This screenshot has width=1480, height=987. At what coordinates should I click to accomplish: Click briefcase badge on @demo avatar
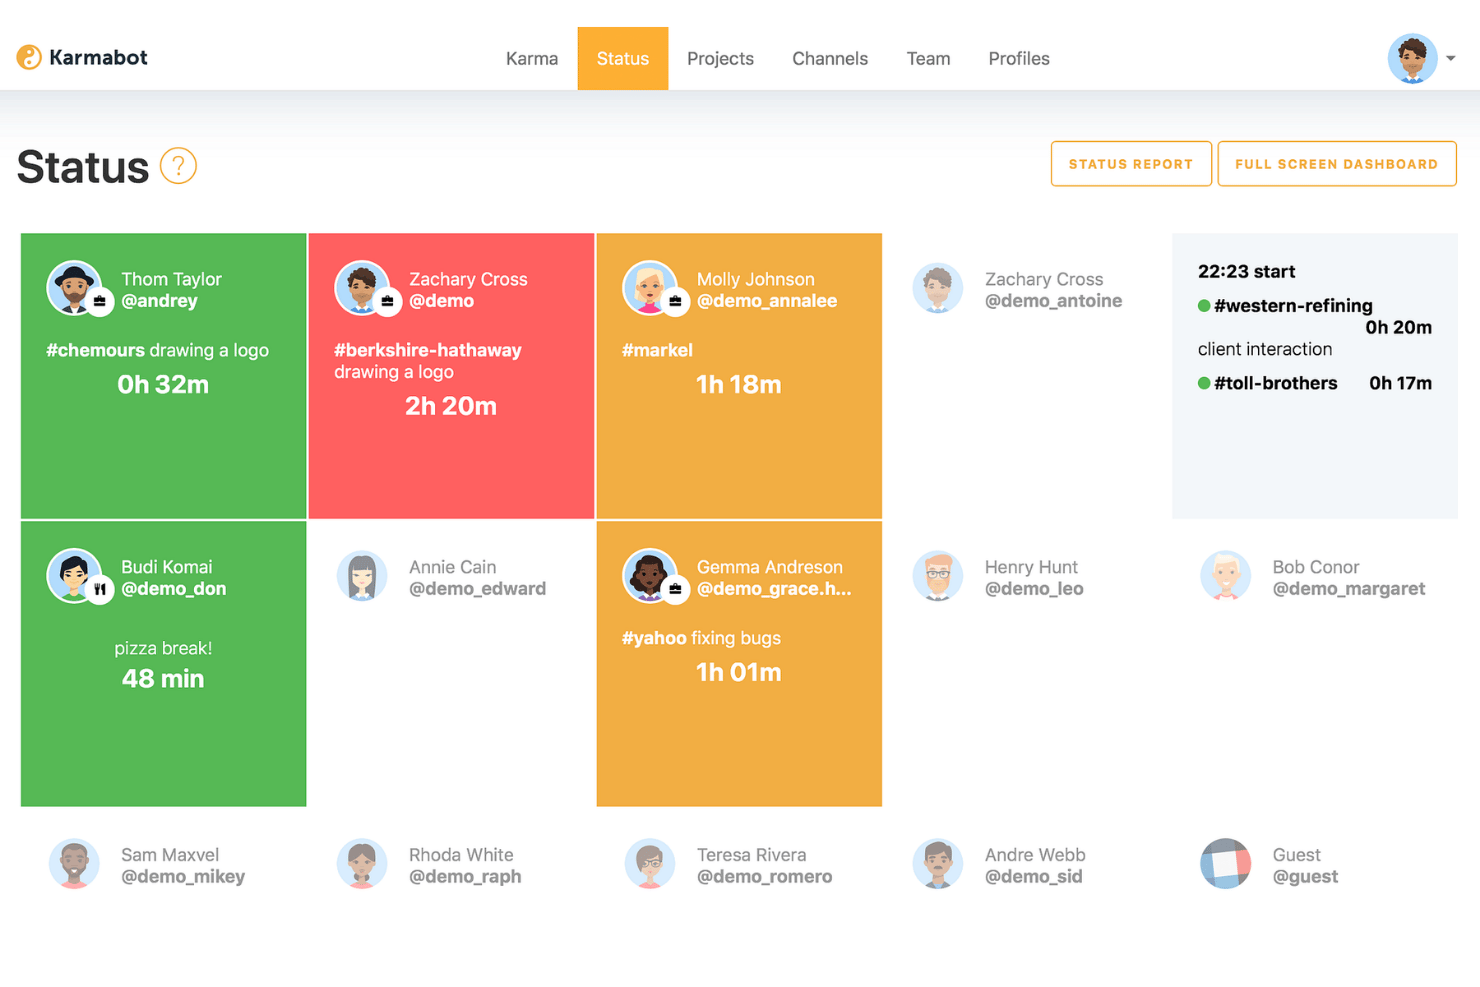click(x=388, y=301)
